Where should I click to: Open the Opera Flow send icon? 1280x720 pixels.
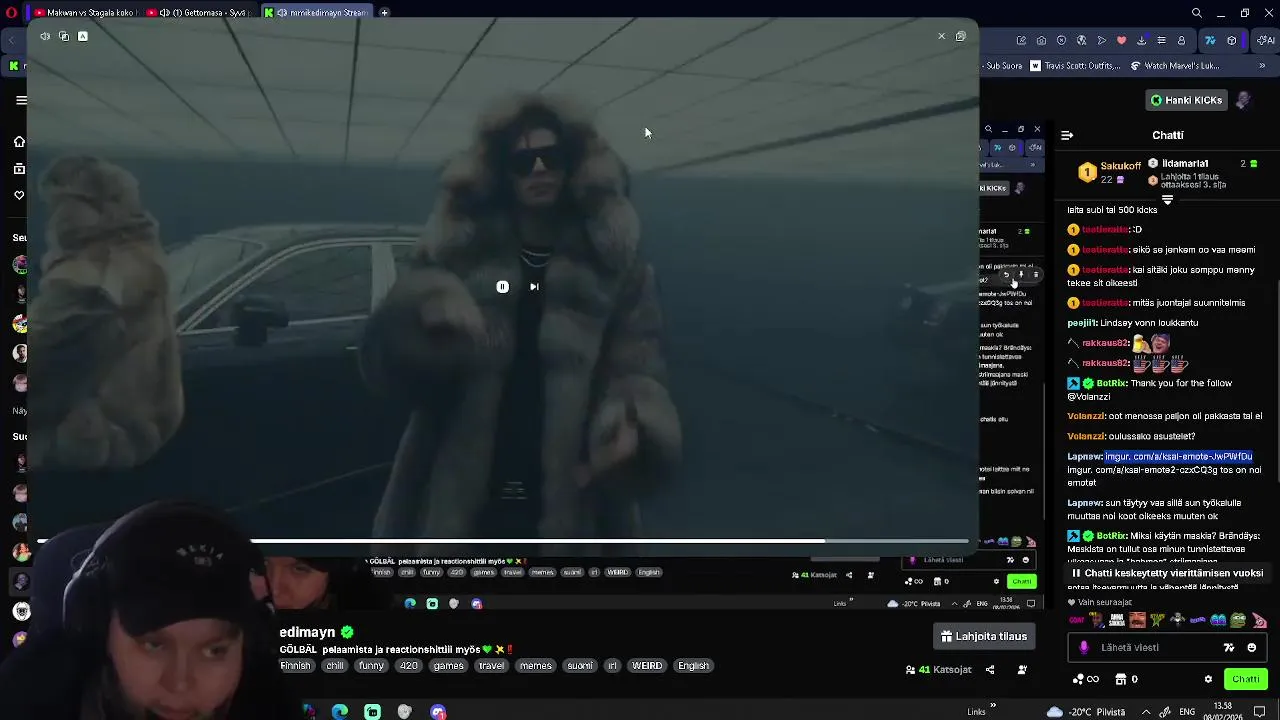(1101, 41)
